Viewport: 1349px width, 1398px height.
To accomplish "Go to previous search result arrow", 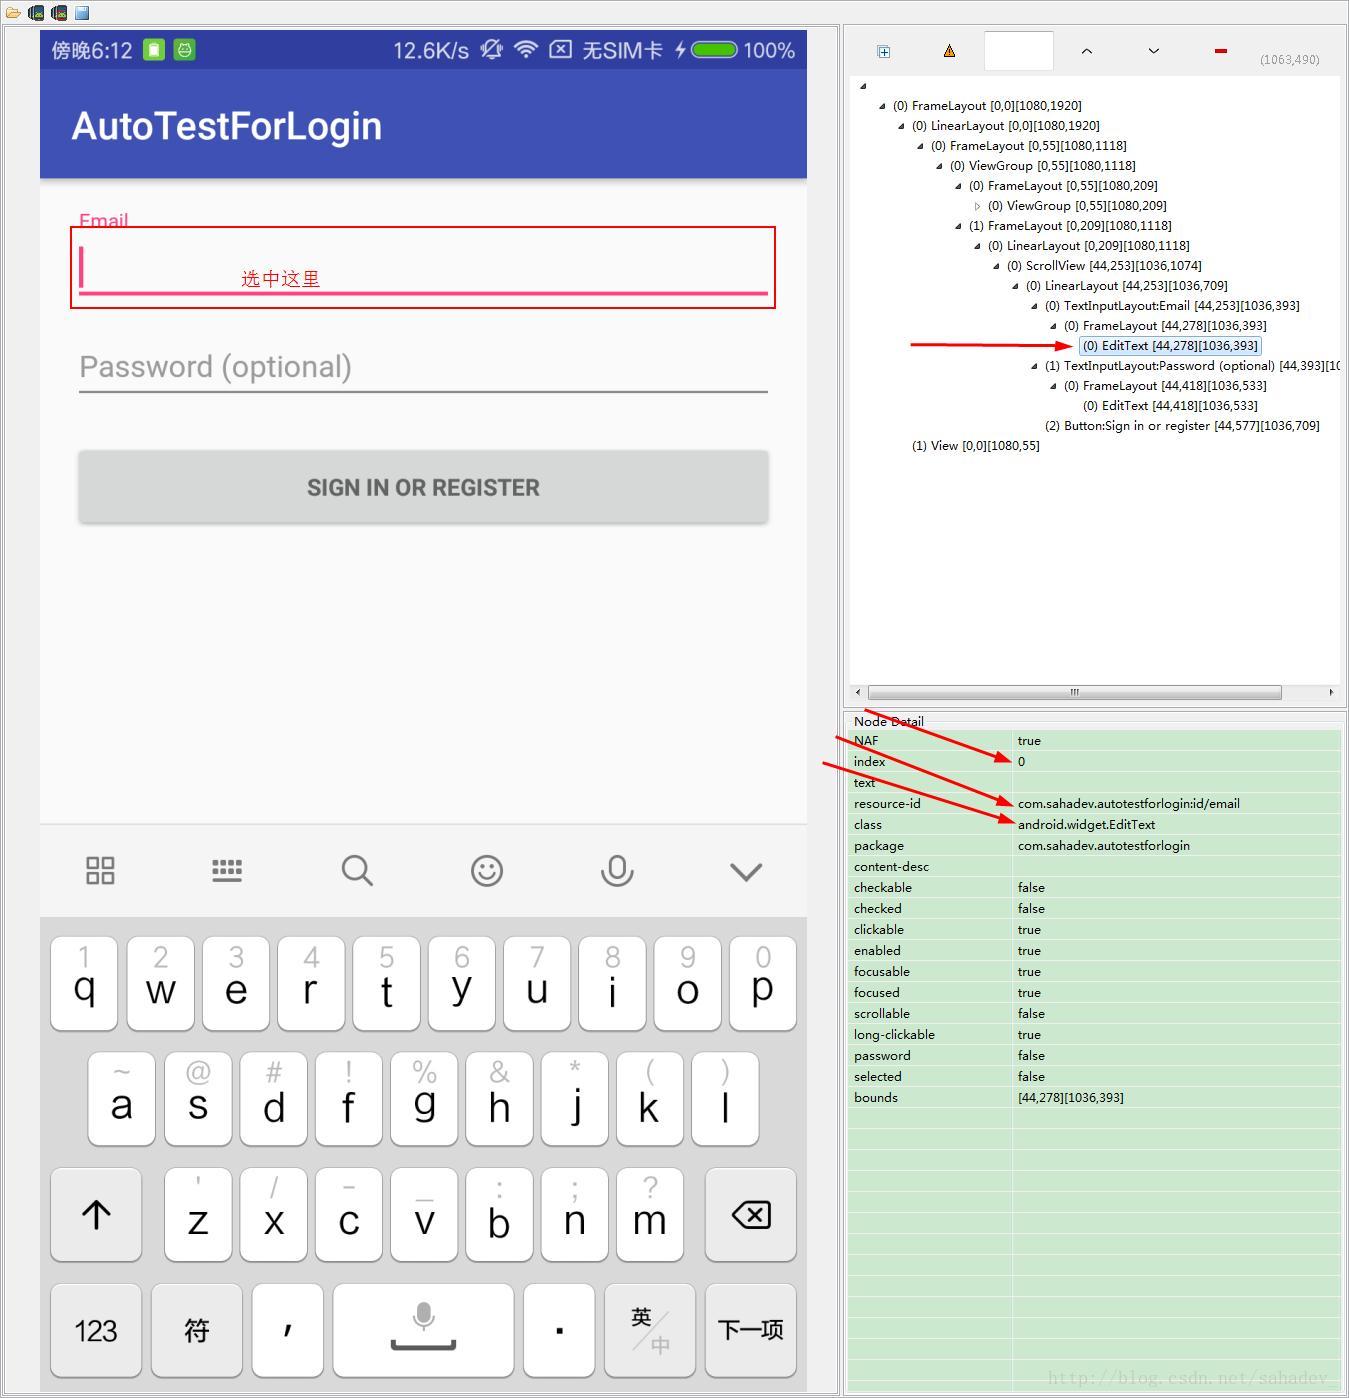I will (x=1087, y=51).
